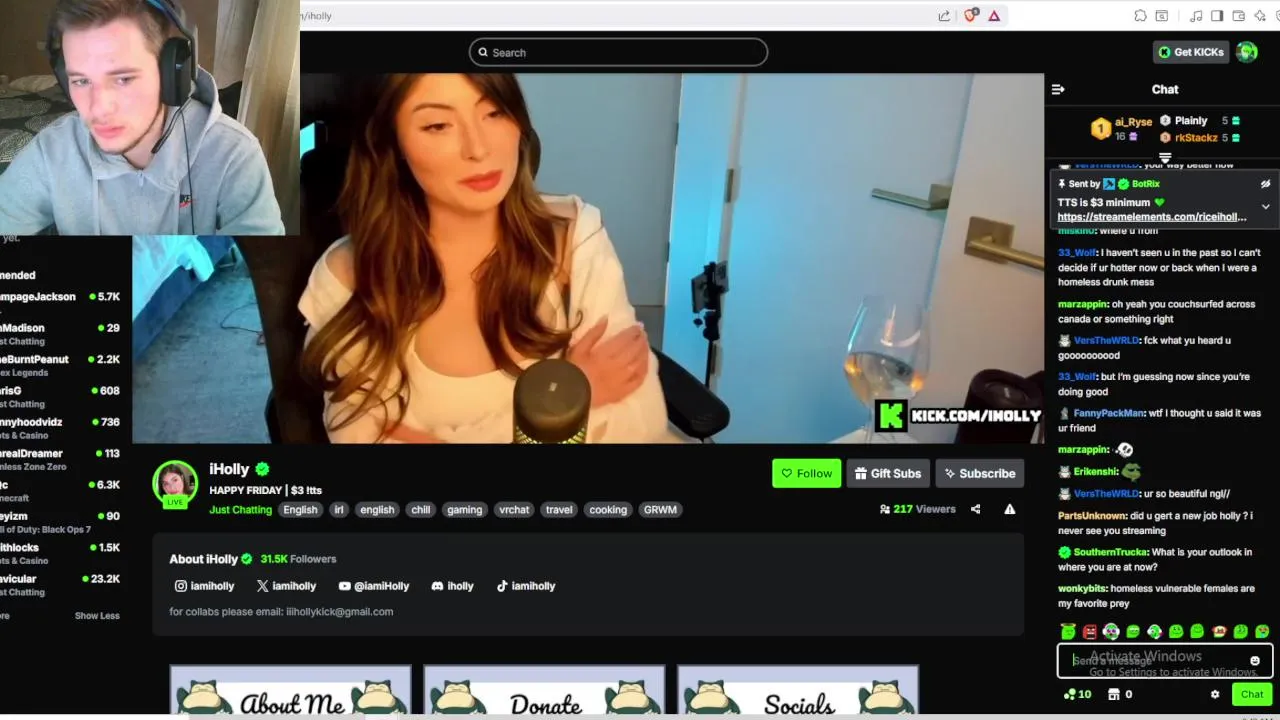Select the gaming tag
This screenshot has width=1280, height=720.
click(x=464, y=510)
